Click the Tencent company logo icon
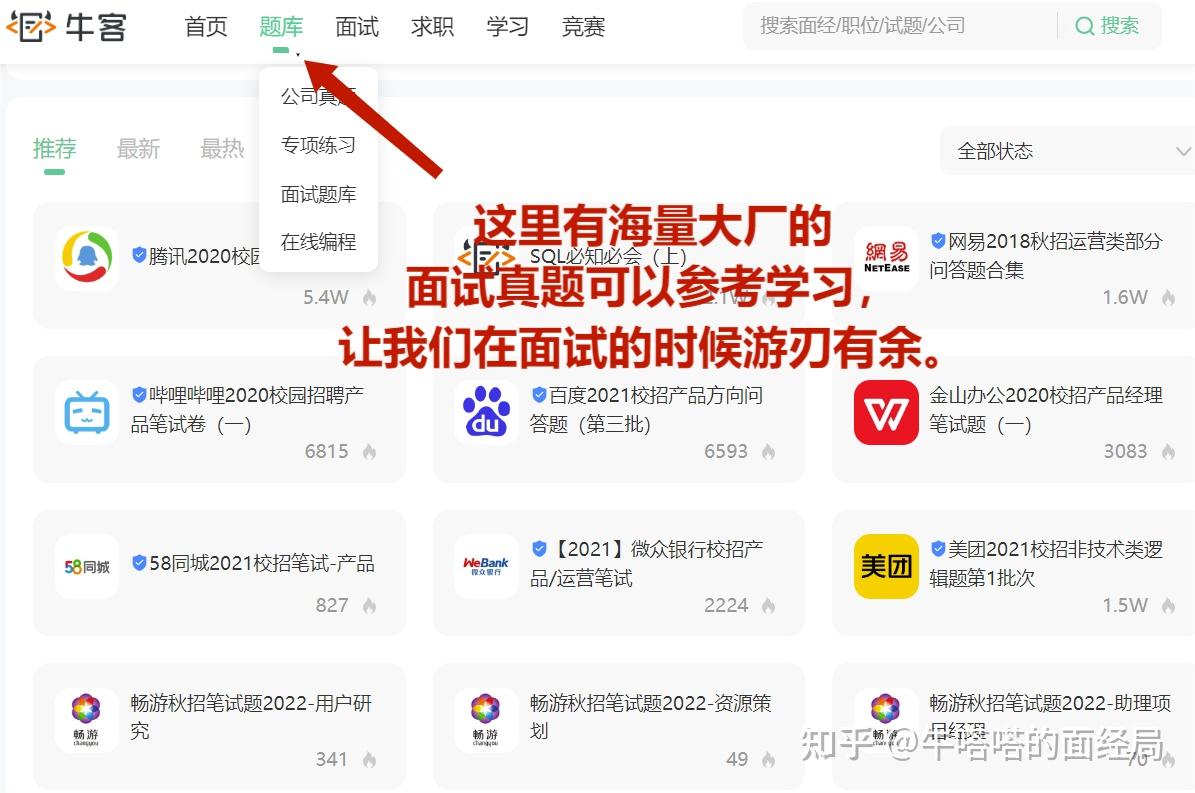Viewport: 1195px width, 793px height. [87, 257]
